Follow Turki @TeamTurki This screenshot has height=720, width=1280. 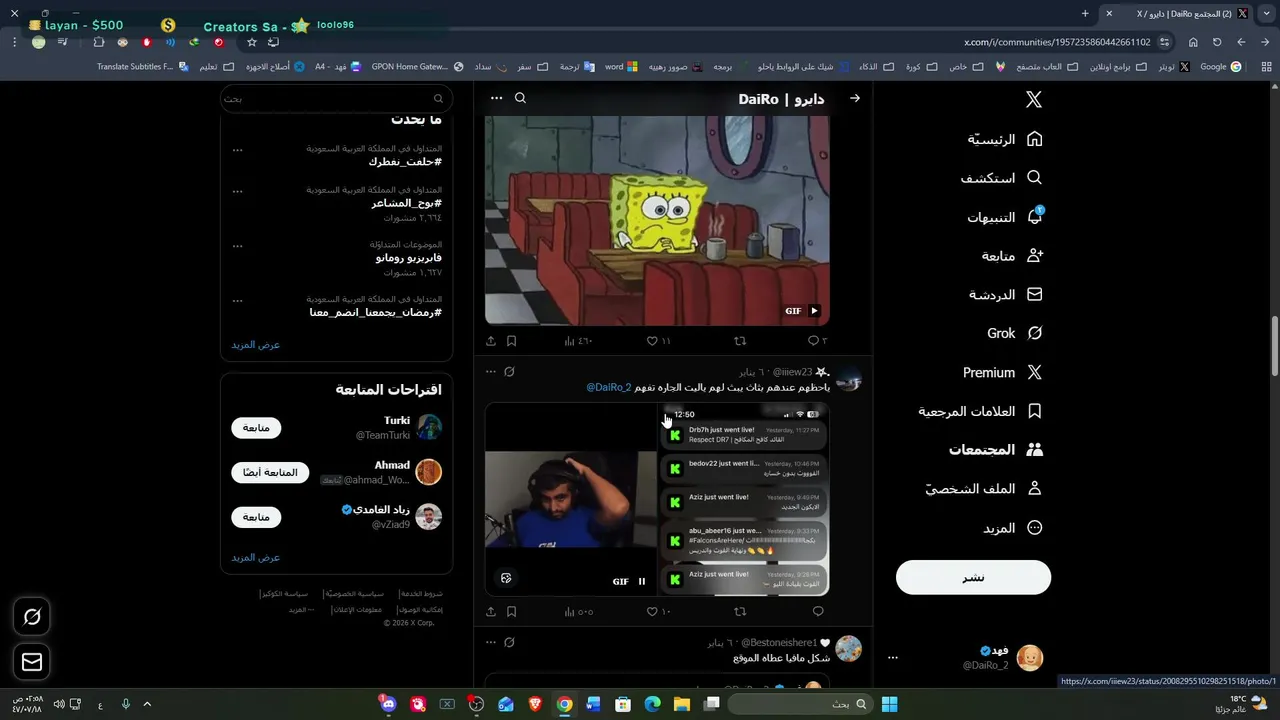pos(256,428)
